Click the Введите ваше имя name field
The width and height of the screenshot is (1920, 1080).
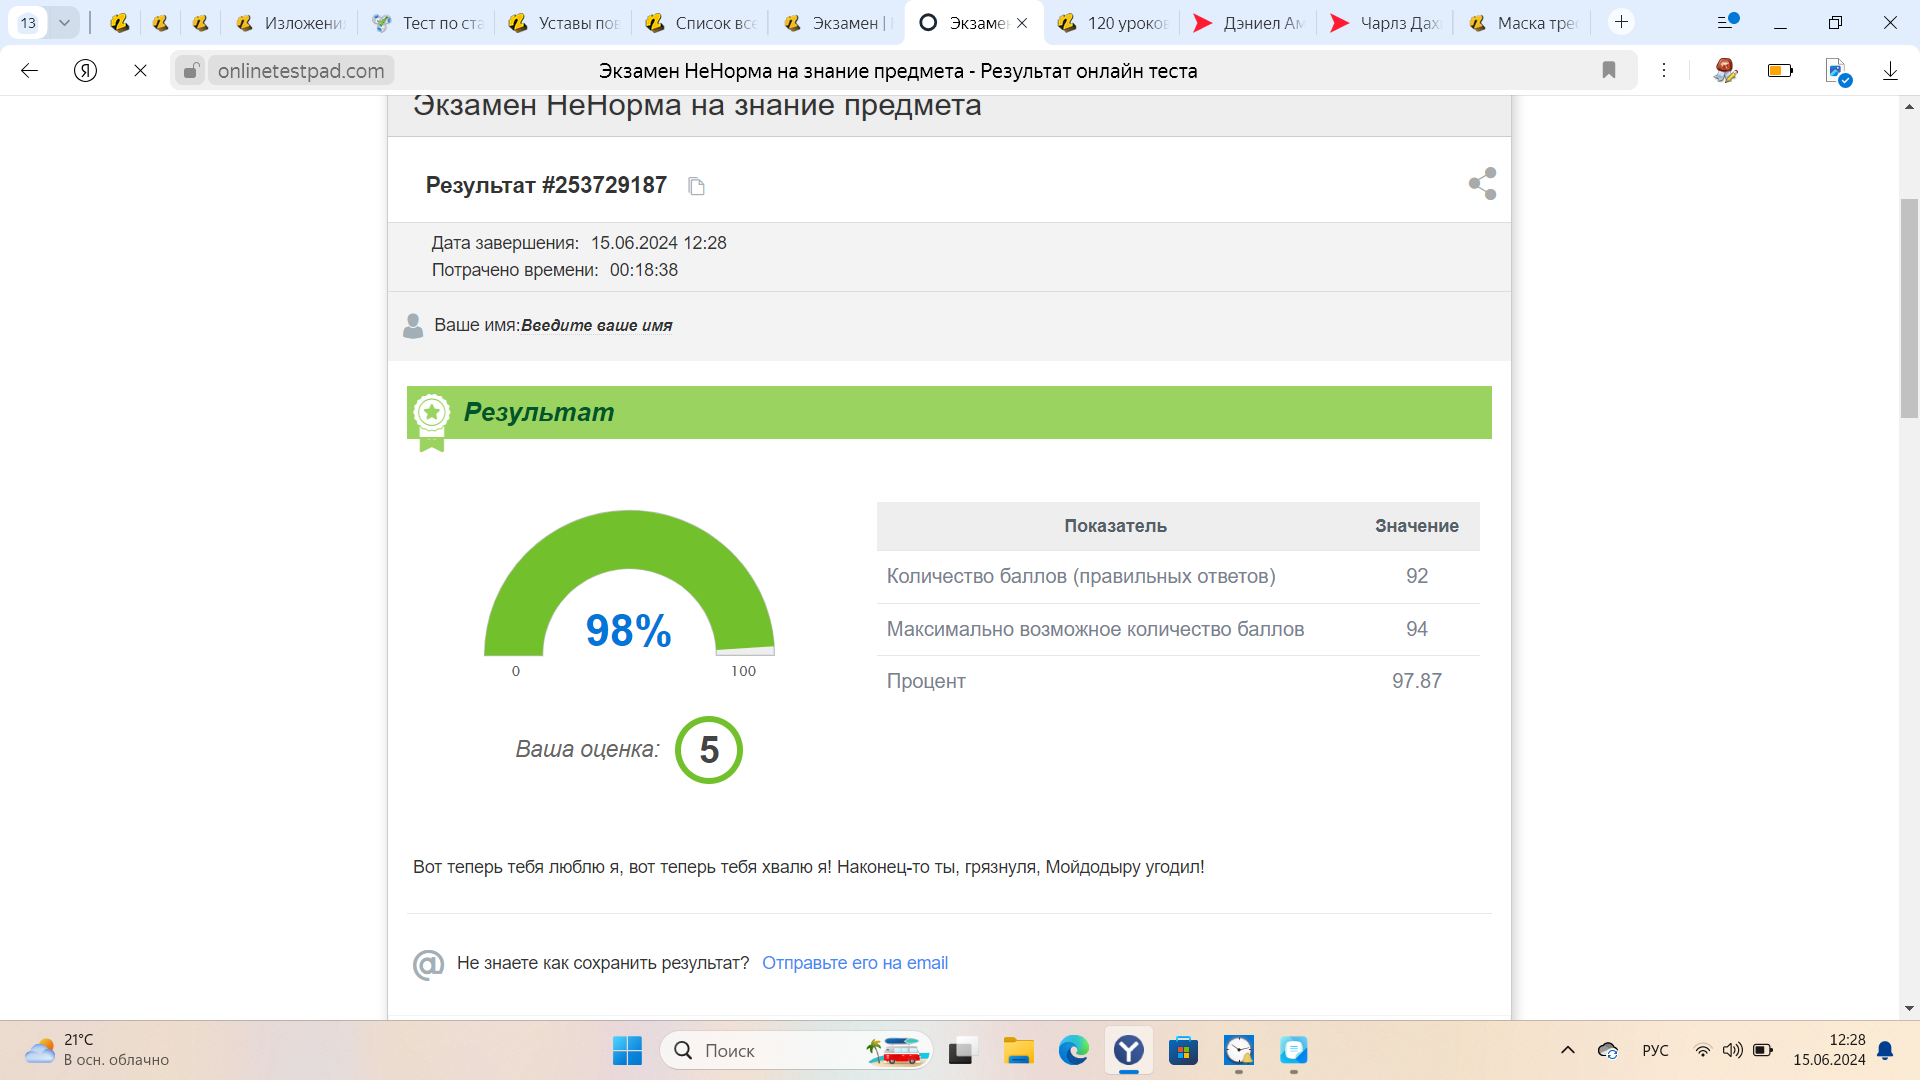(596, 326)
